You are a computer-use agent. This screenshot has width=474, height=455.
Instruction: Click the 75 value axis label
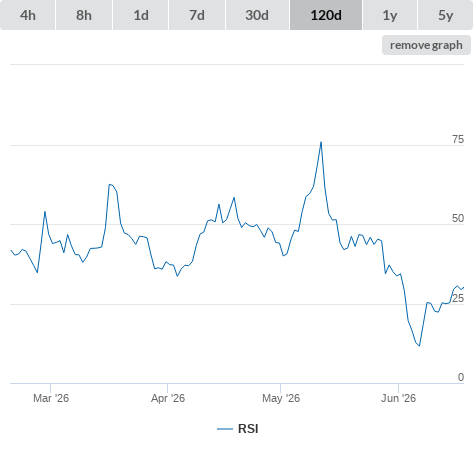pyautogui.click(x=458, y=139)
